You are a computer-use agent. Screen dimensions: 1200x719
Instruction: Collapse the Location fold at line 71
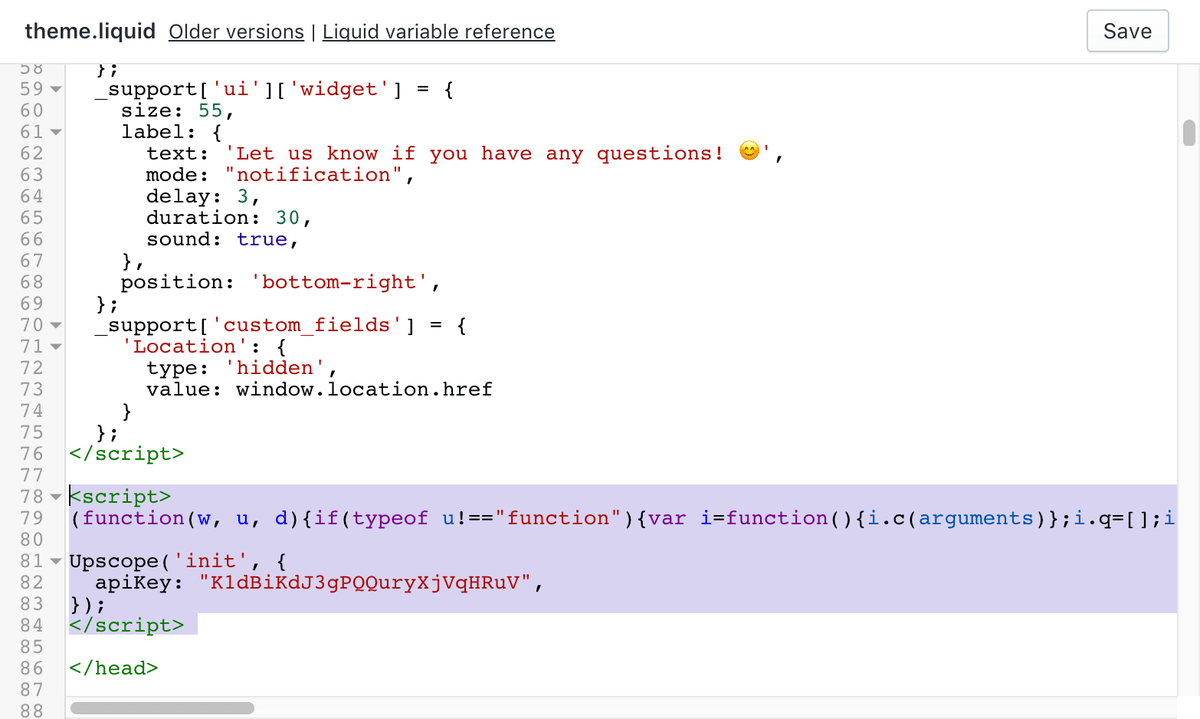click(x=55, y=347)
